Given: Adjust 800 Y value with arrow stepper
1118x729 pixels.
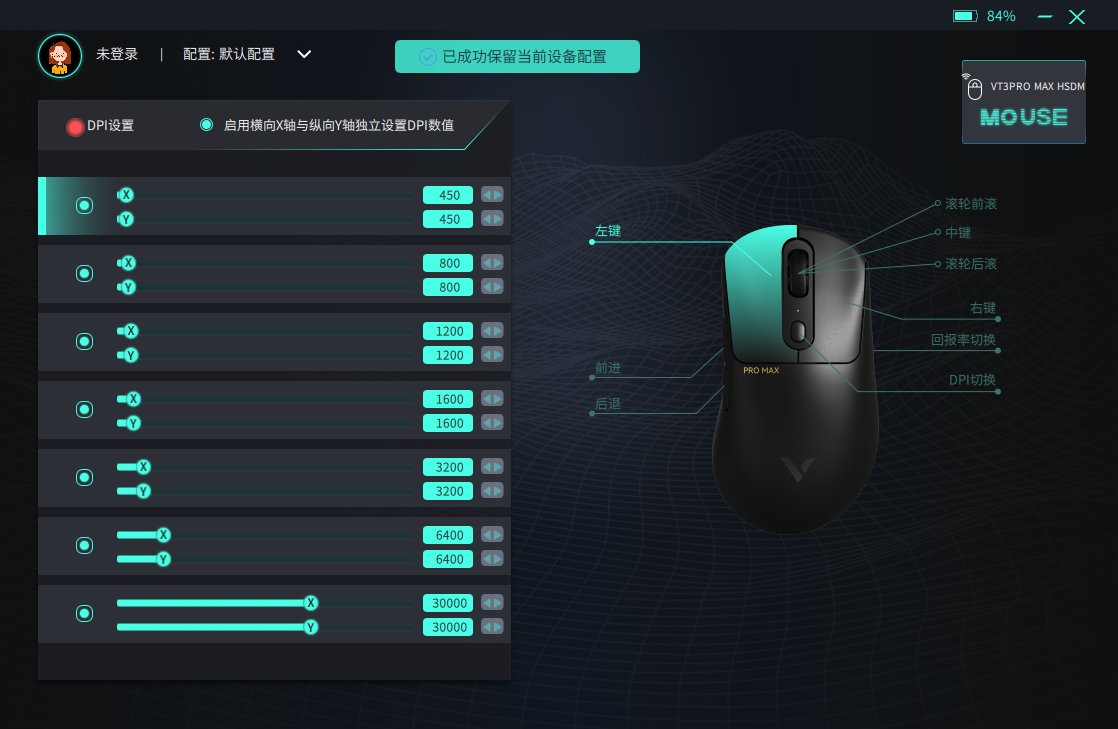Looking at the screenshot, I should pos(492,287).
